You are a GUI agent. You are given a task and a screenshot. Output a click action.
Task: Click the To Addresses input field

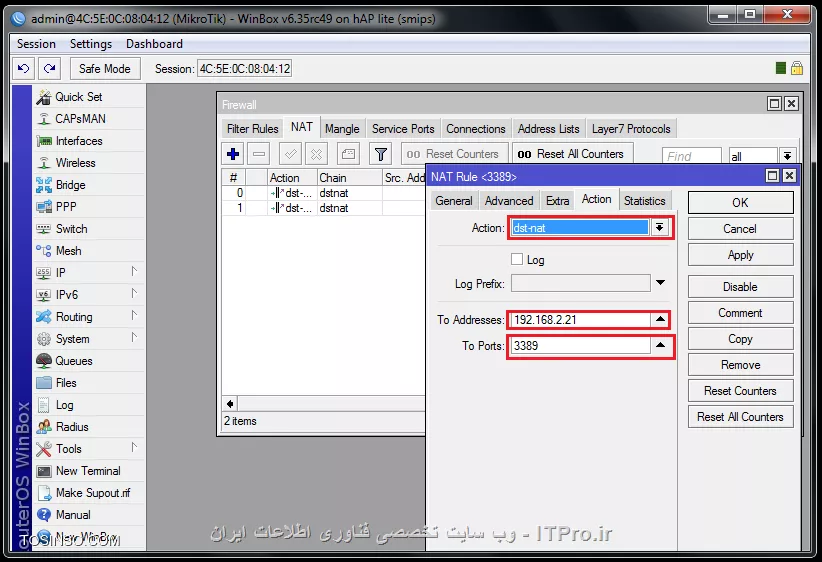pyautogui.click(x=580, y=320)
